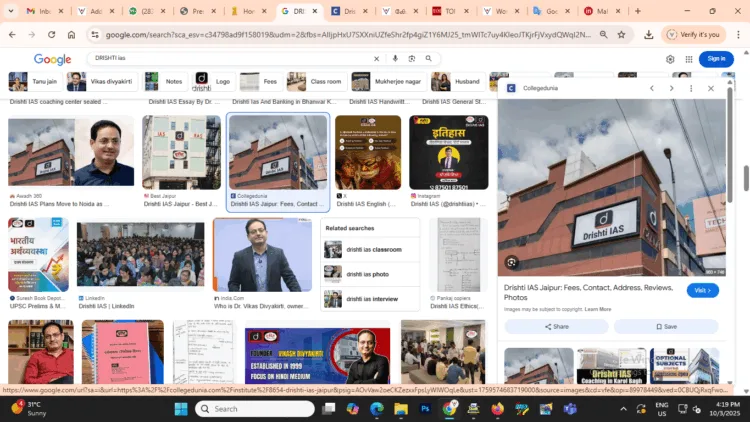750x422 pixels.
Task: Open the Drishti IAS LinkedIn classroom thumbnail
Action: [140, 254]
